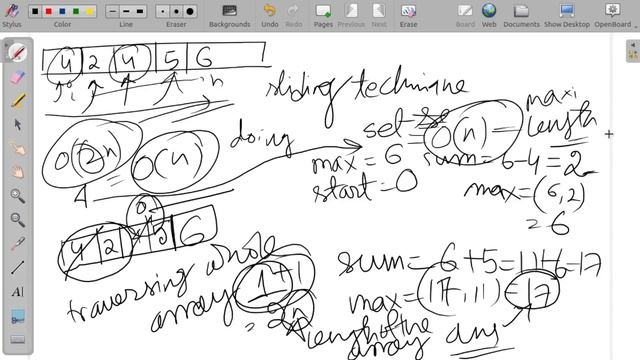Image resolution: width=640 pixels, height=360 pixels.
Task: Undo the last stroke
Action: click(269, 15)
